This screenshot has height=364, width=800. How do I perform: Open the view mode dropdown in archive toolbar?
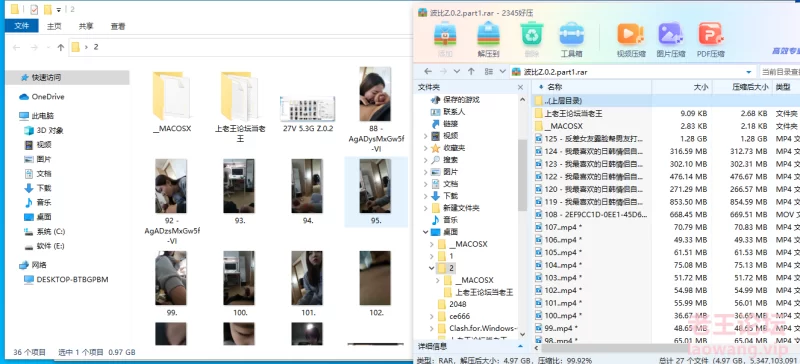pos(503,71)
